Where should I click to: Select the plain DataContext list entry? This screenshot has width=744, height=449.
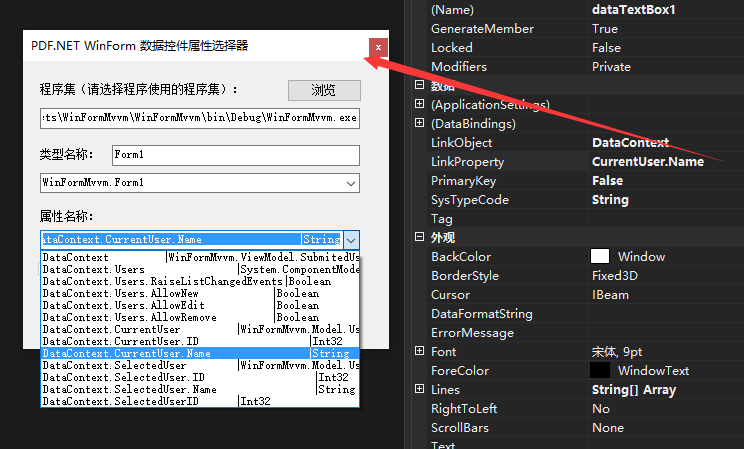pyautogui.click(x=200, y=257)
